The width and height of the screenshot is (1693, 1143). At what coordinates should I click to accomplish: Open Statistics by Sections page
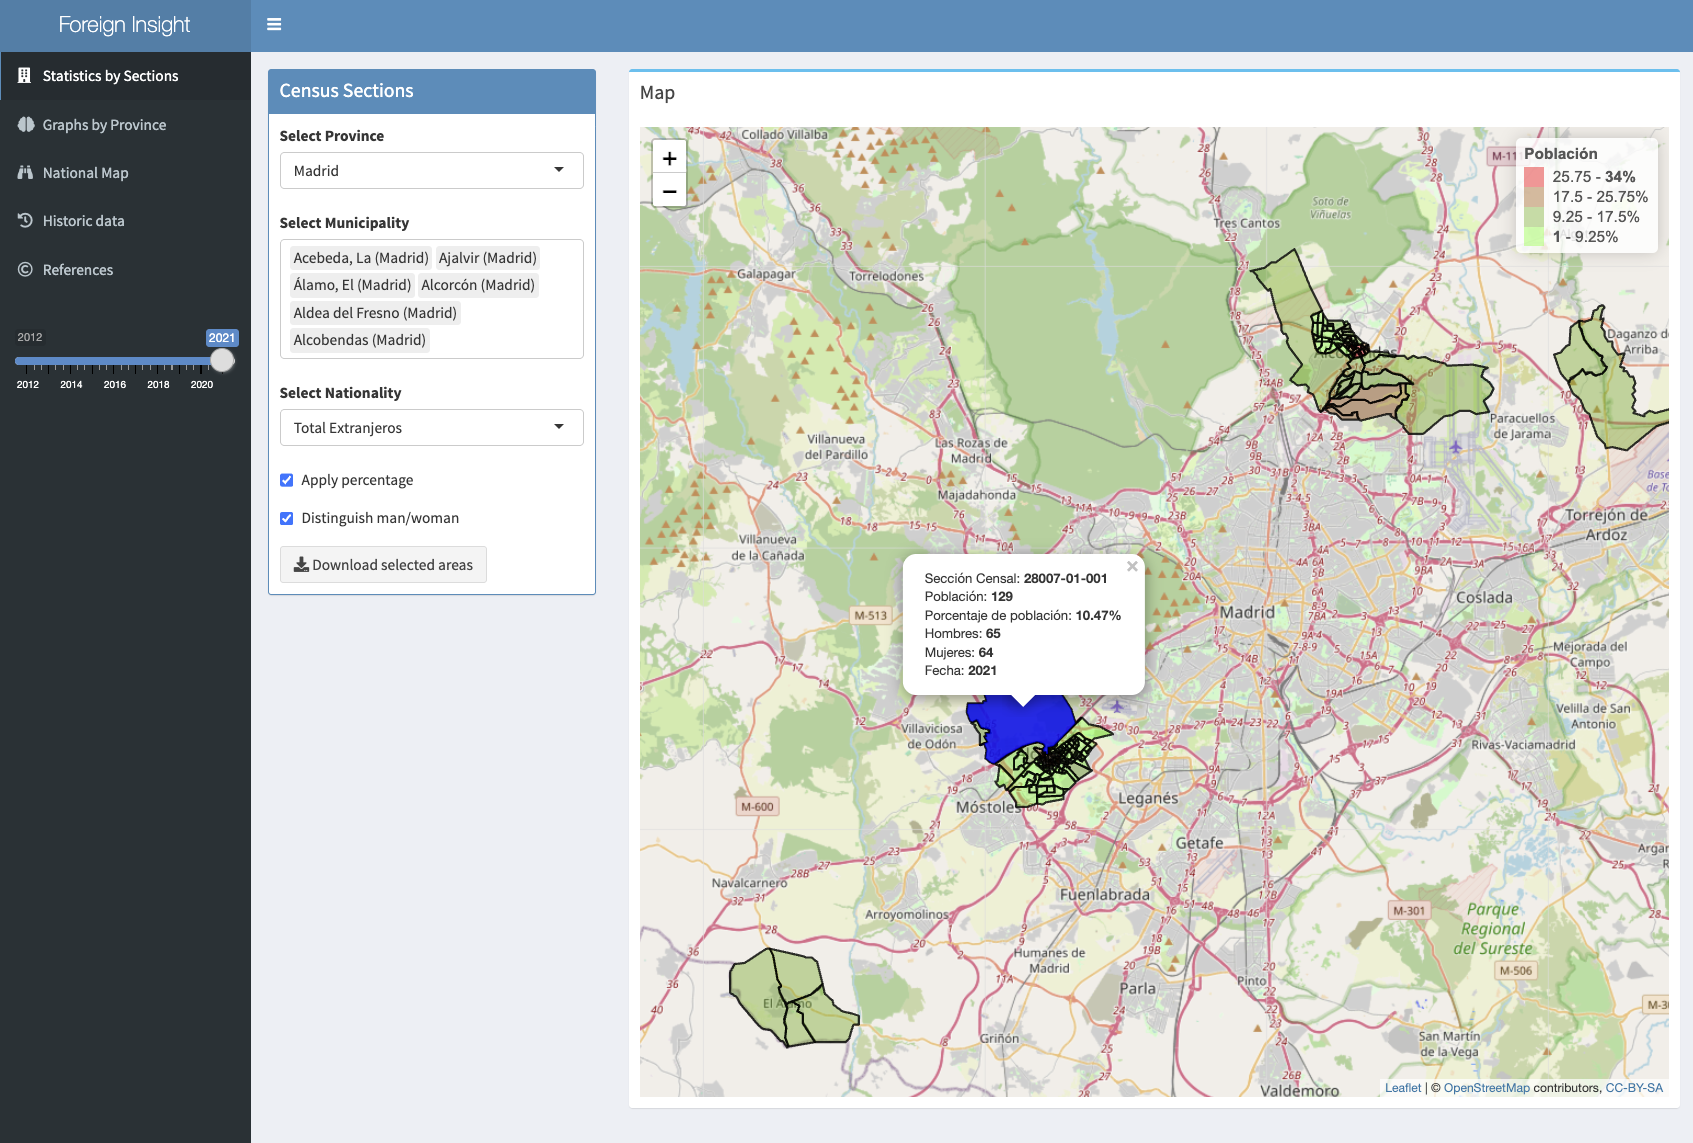(125, 76)
